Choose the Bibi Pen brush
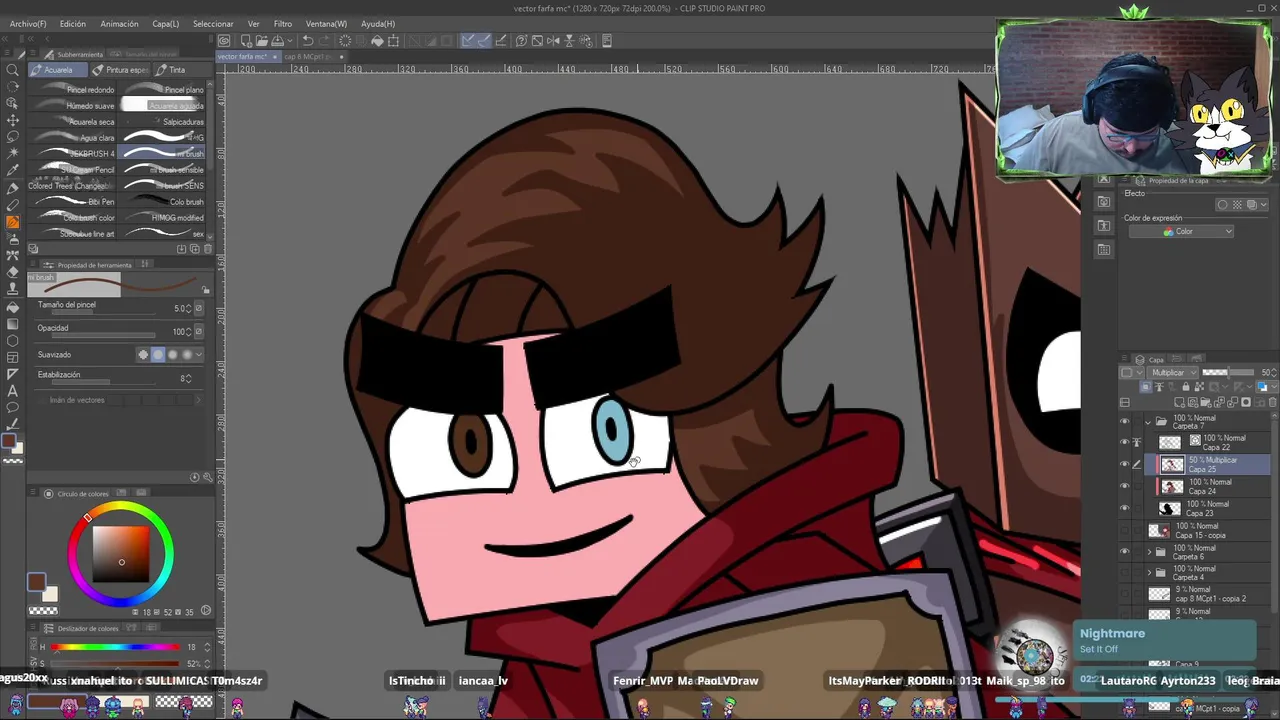The width and height of the screenshot is (1280, 720). tap(74, 202)
